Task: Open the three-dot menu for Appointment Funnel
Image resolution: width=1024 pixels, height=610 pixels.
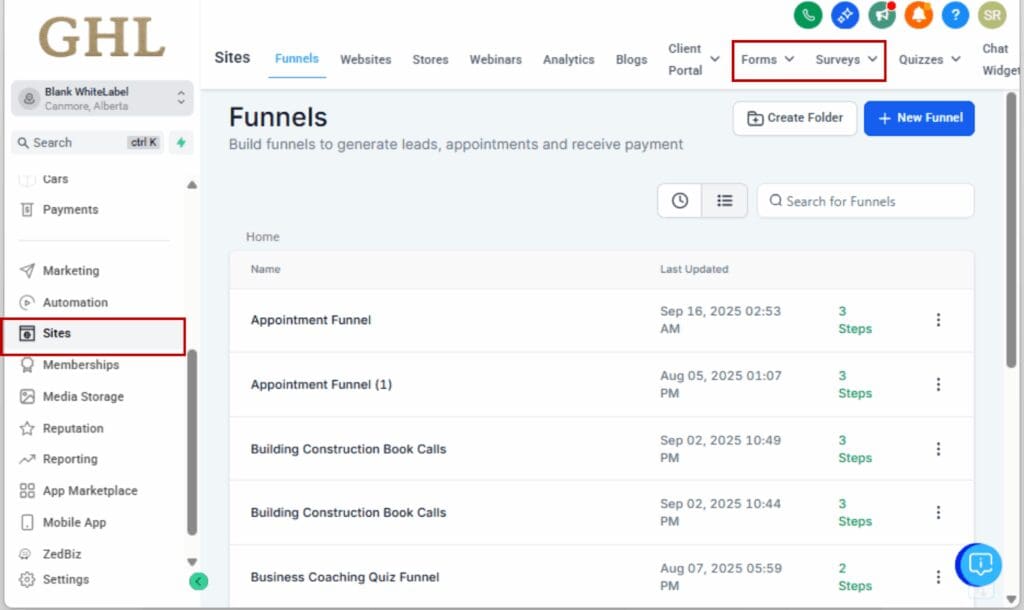Action: (938, 319)
